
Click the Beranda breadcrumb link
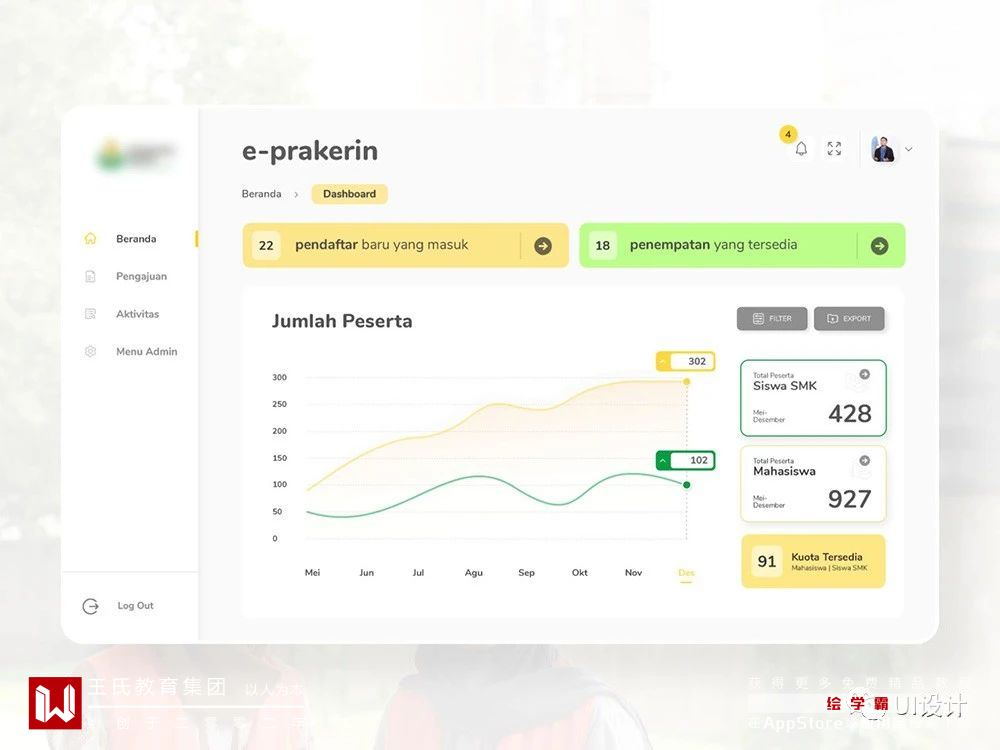click(261, 194)
